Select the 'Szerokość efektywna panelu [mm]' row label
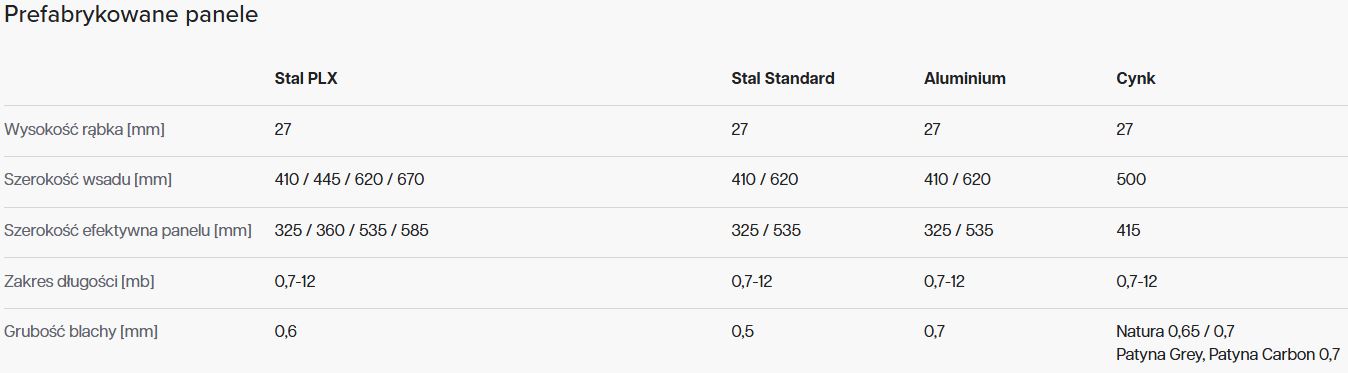Viewport: 1348px width, 373px height. [128, 231]
